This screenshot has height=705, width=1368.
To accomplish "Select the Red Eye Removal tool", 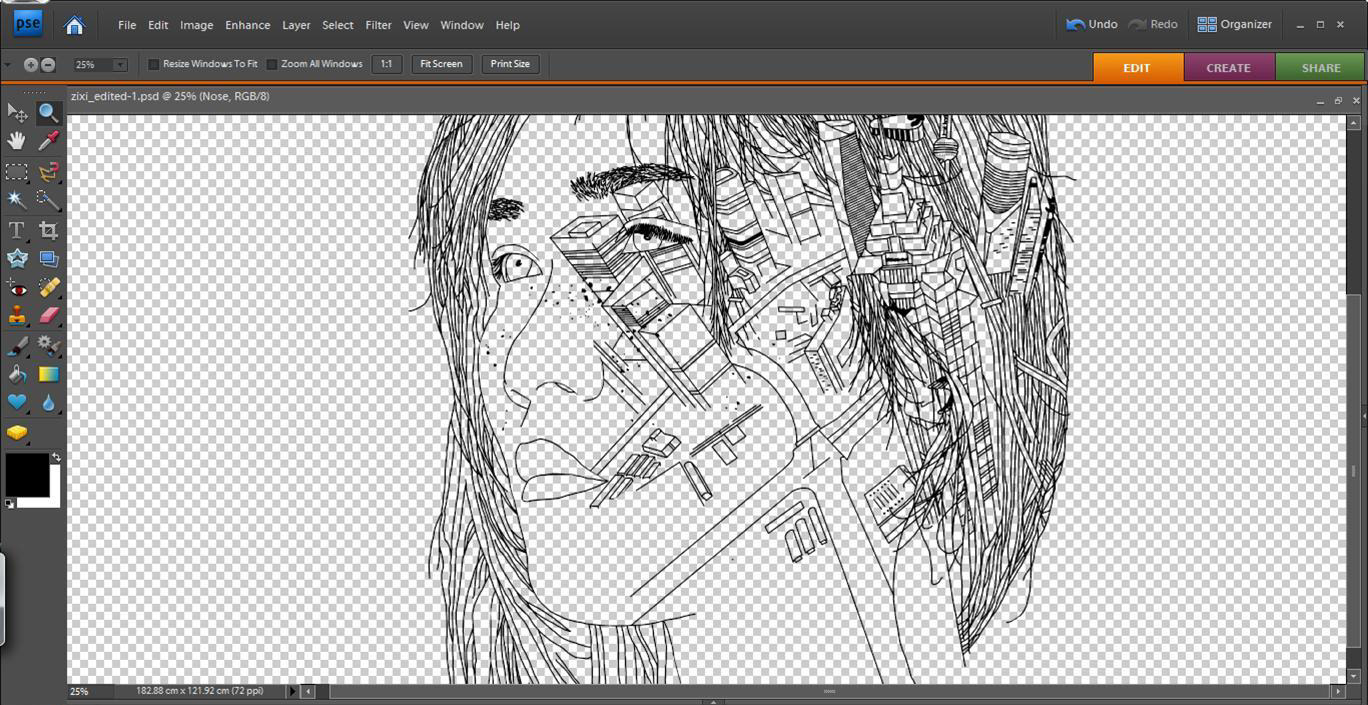I will (17, 289).
